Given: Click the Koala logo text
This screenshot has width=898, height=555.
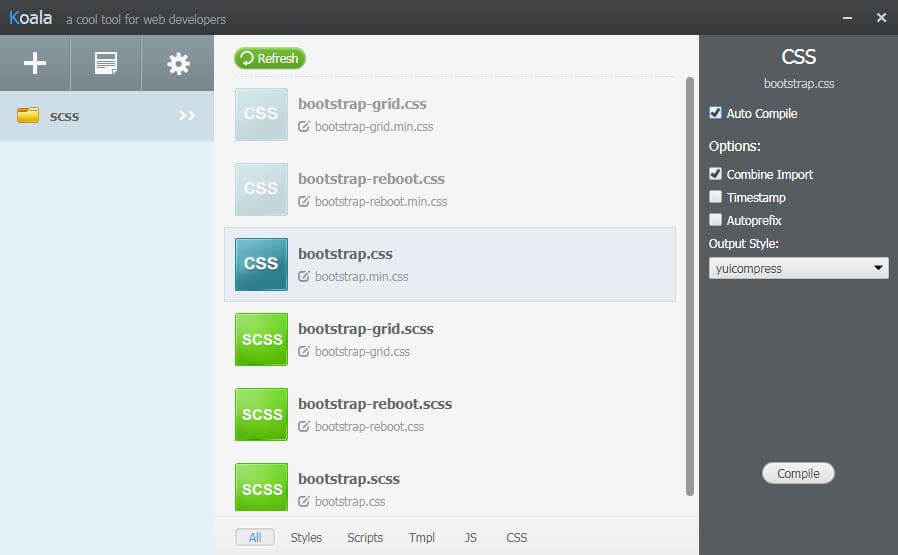Looking at the screenshot, I should pyautogui.click(x=30, y=18).
